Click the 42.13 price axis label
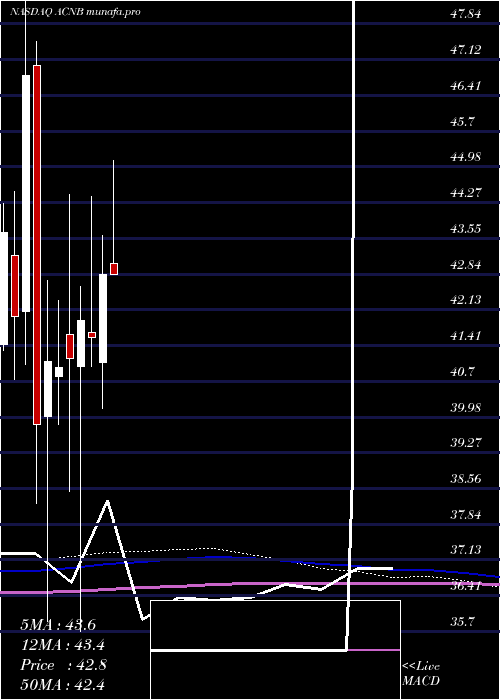This screenshot has height=700, width=500. [465, 300]
